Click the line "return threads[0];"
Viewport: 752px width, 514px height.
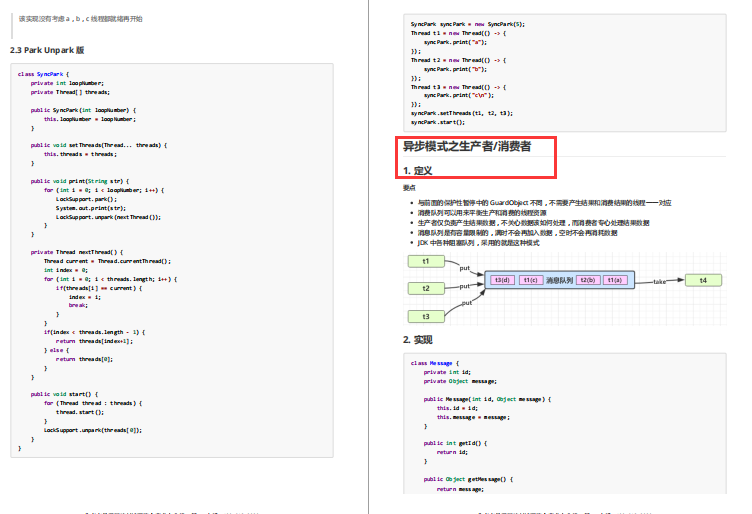point(84,359)
